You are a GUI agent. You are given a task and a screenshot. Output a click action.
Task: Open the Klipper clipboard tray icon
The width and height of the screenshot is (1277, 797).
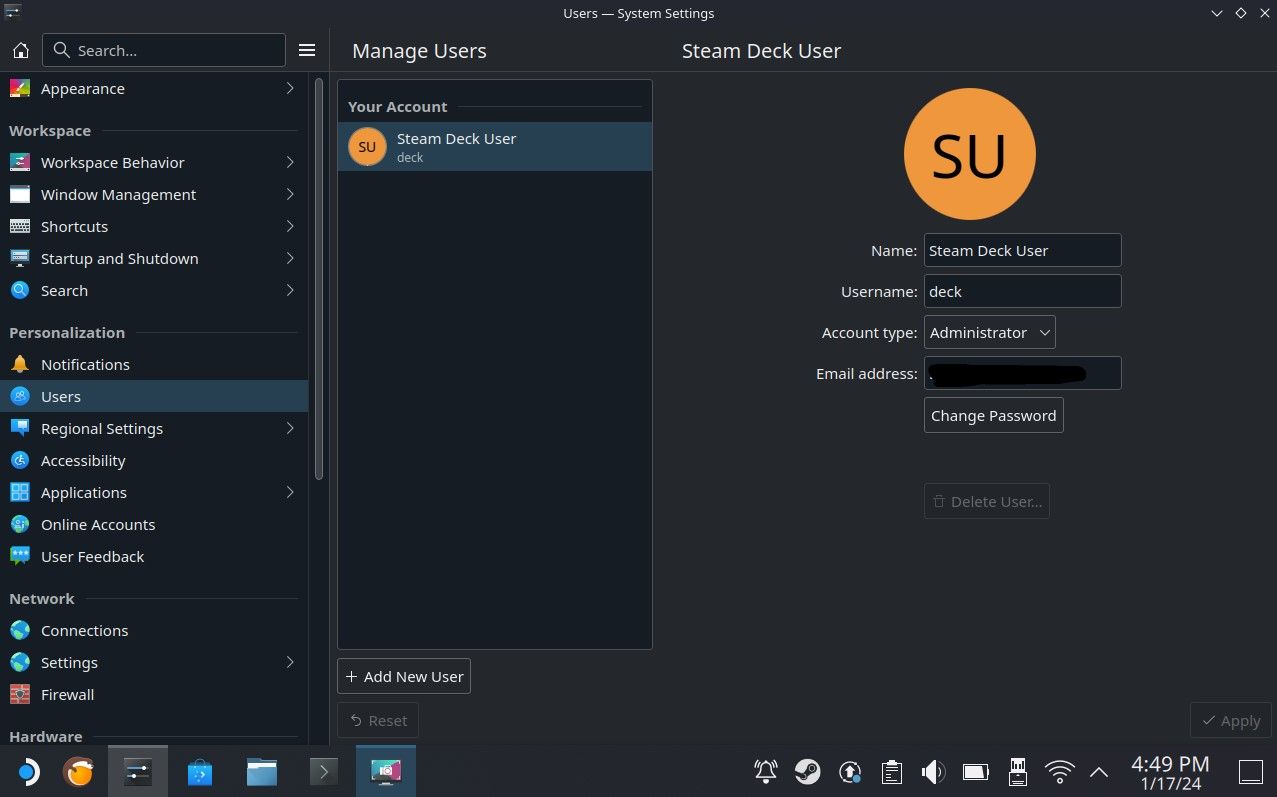click(x=890, y=771)
